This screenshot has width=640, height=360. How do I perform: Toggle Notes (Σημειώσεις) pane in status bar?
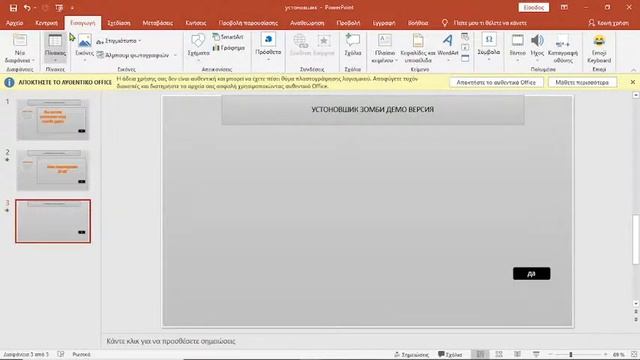tap(411, 355)
